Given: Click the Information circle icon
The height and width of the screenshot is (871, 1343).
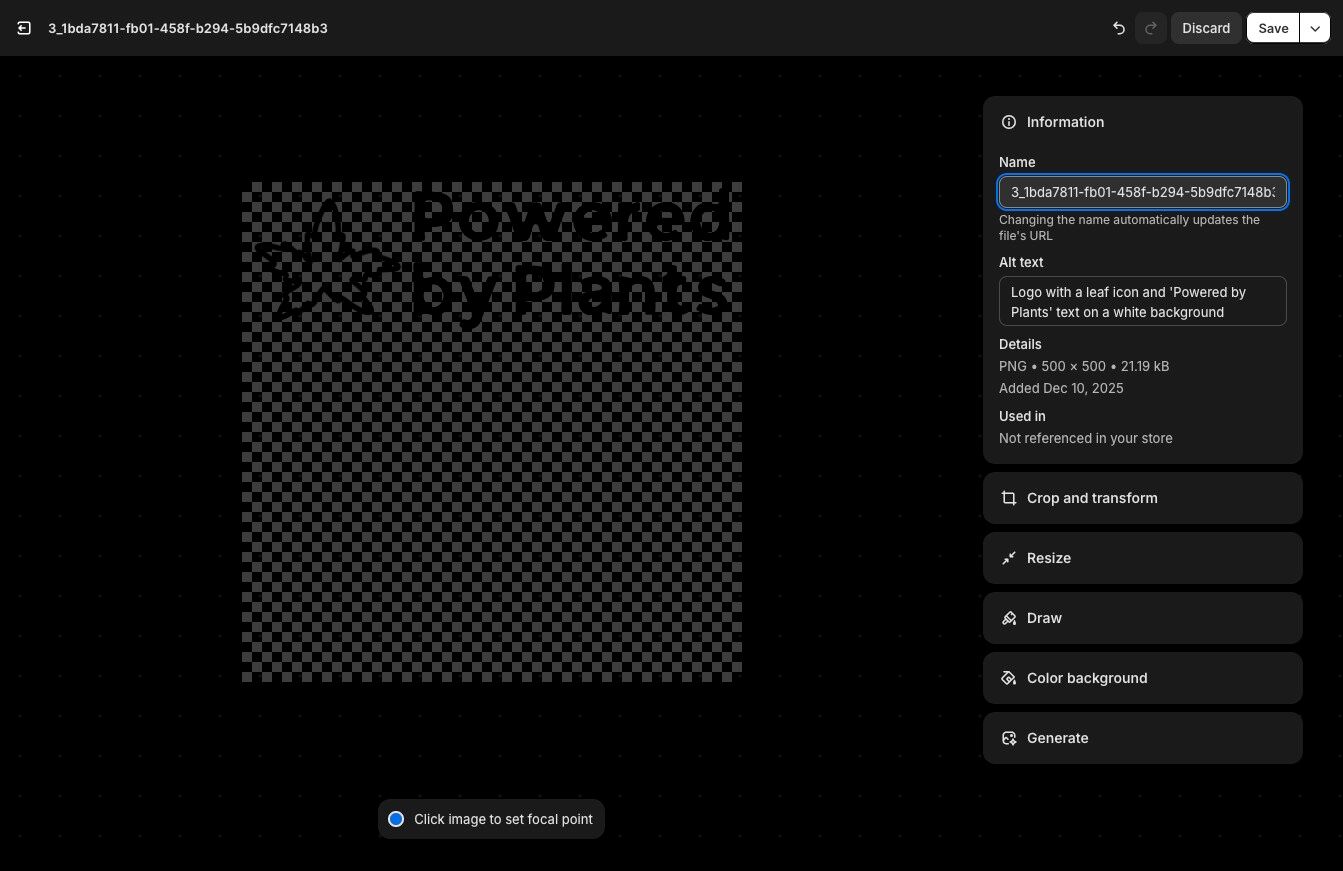Looking at the screenshot, I should pos(1008,122).
